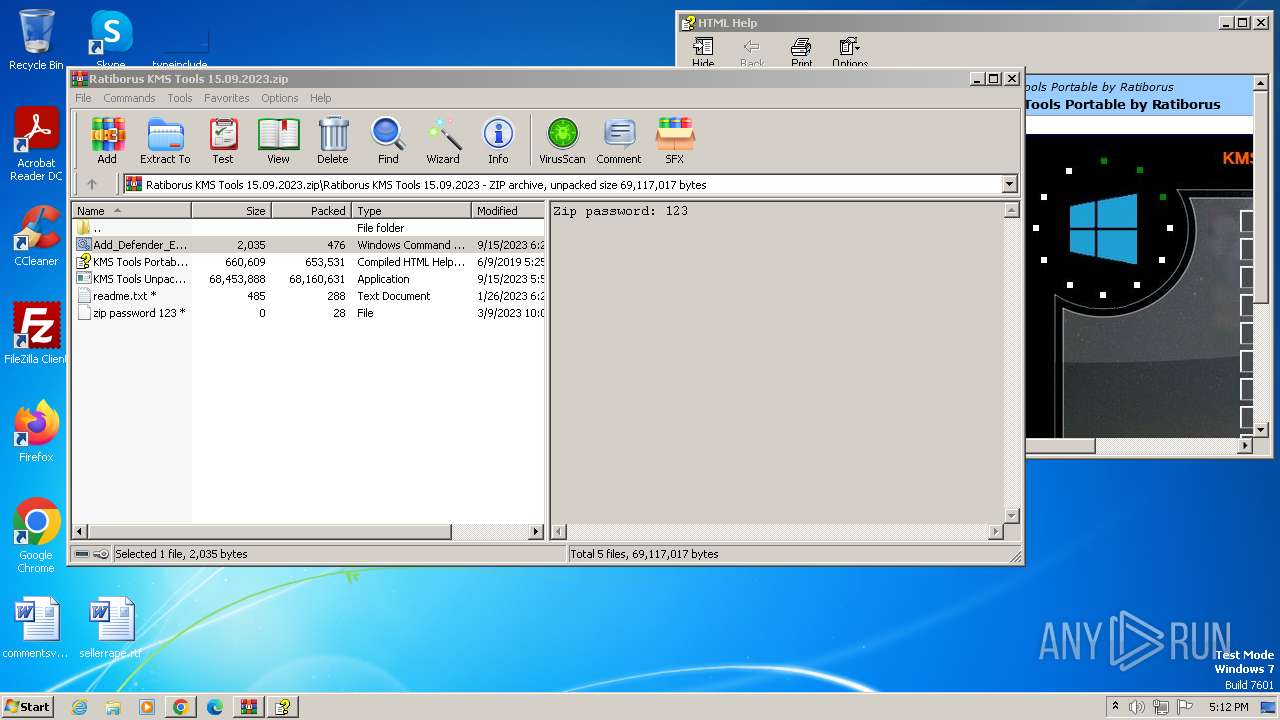1280x720 pixels.
Task: Click file list horizontal scrollbar right arrow
Action: tap(535, 533)
